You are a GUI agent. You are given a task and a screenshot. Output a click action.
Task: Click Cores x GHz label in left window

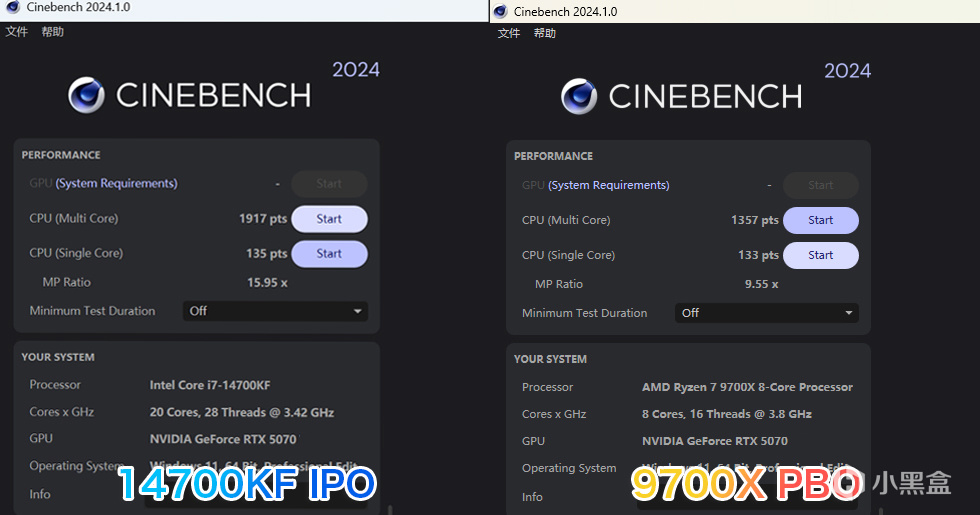[62, 412]
